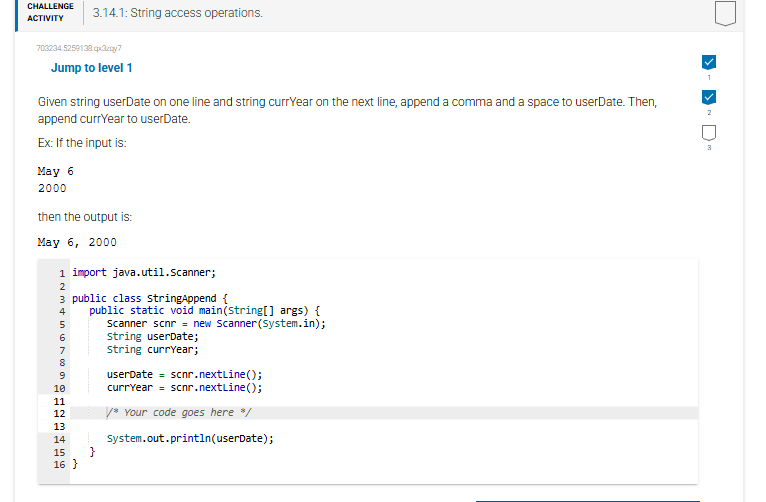Click the activity title '3.14.1: String access operations.'
The height and width of the screenshot is (502, 766).
pyautogui.click(x=178, y=13)
